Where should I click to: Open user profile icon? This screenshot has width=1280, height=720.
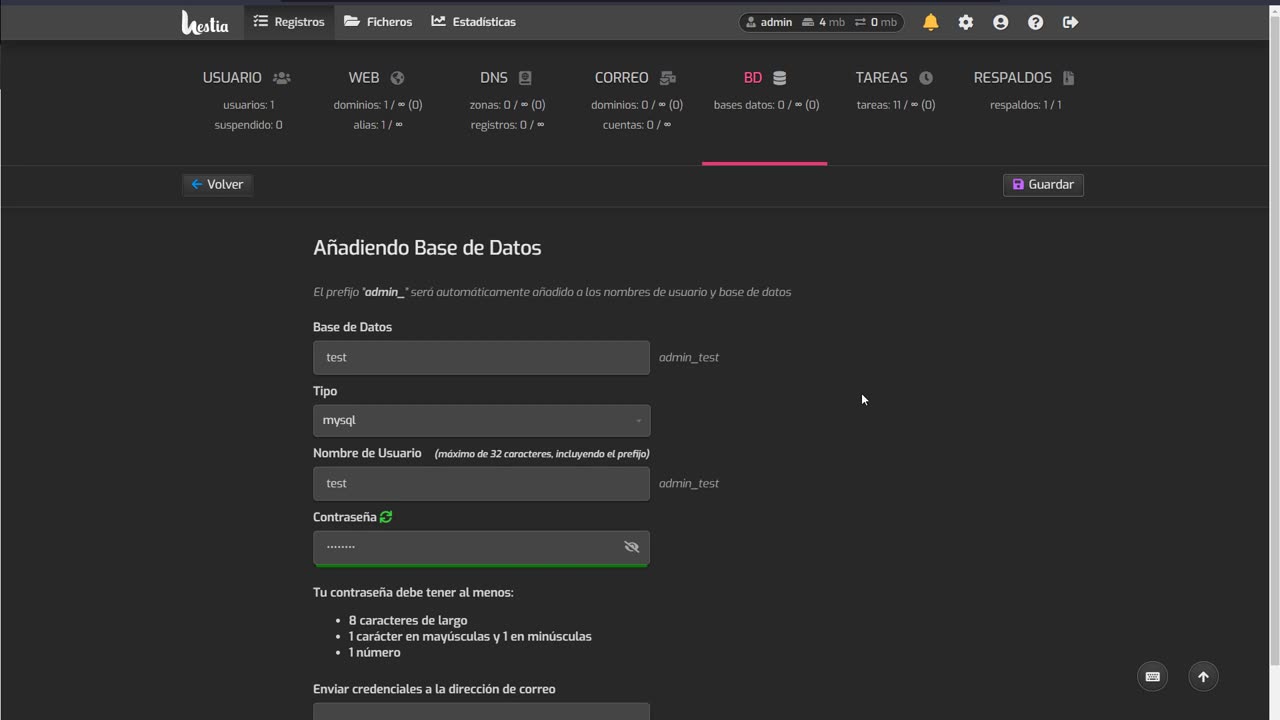point(1001,22)
